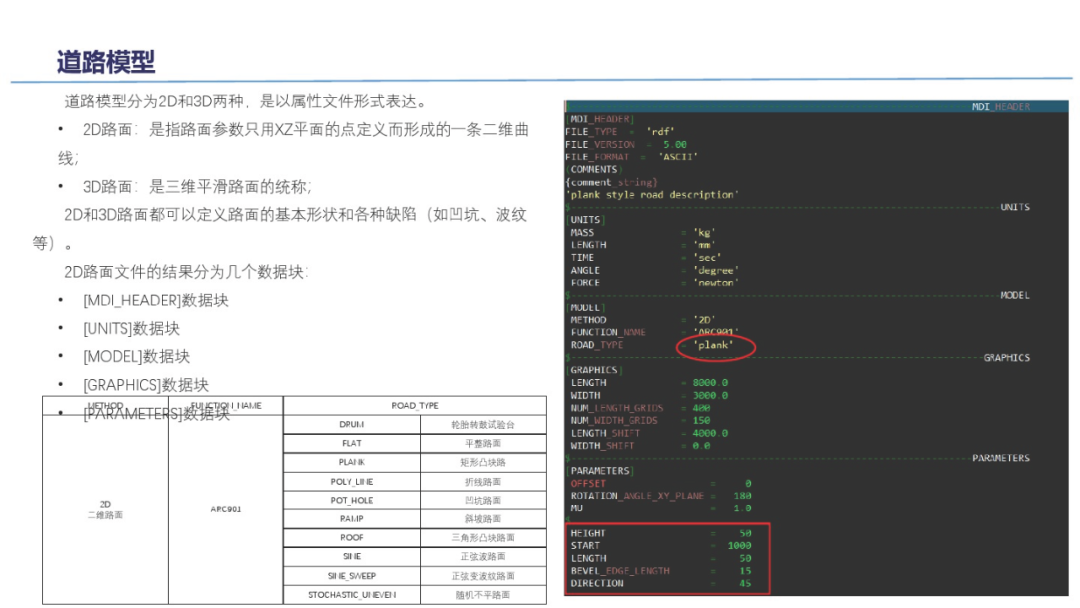Select the SINE_SWEEP table cell
The image size is (1080, 608).
[x=351, y=576]
